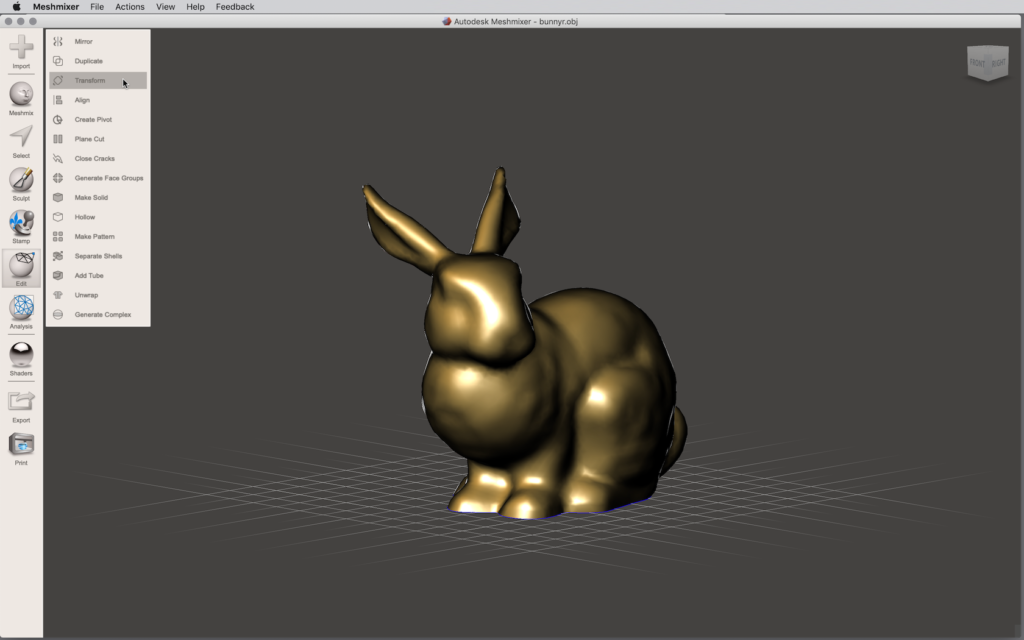
Task: Pick Plane Cut from Edit options
Action: [x=89, y=139]
